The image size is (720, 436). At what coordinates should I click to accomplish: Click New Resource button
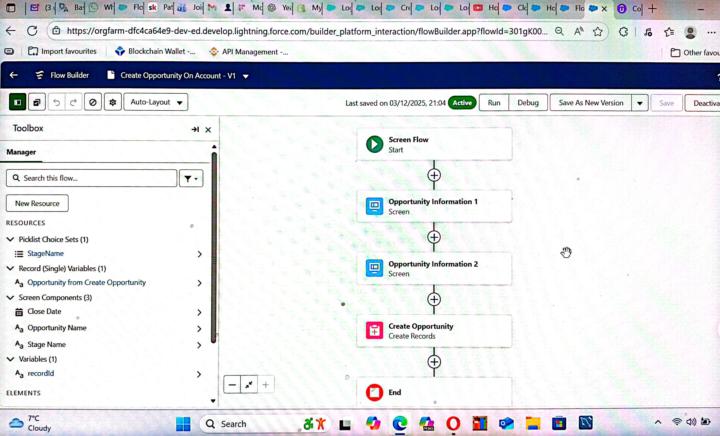[37, 203]
